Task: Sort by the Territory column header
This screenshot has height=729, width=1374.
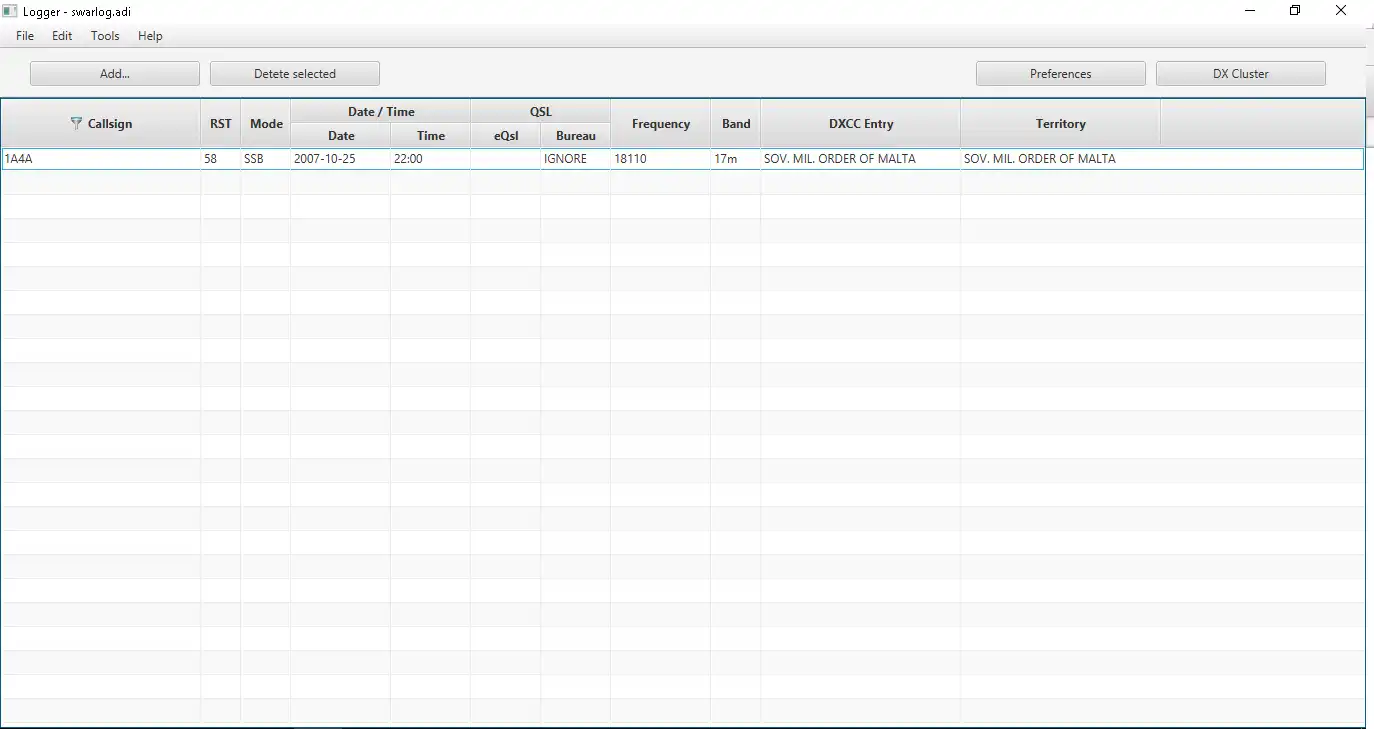Action: click(x=1061, y=124)
